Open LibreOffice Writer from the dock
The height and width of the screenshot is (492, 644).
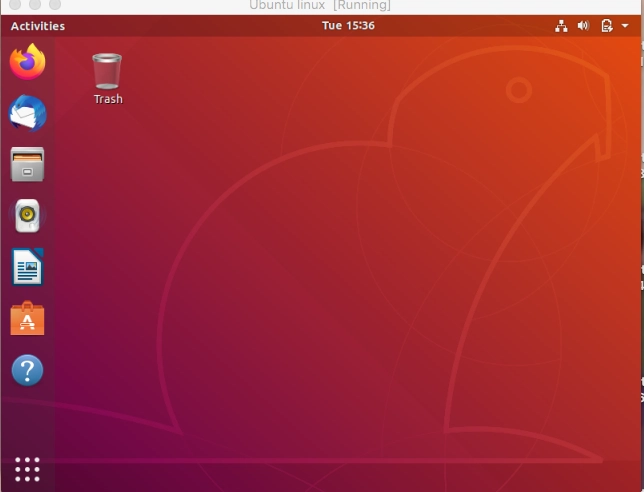(x=28, y=267)
